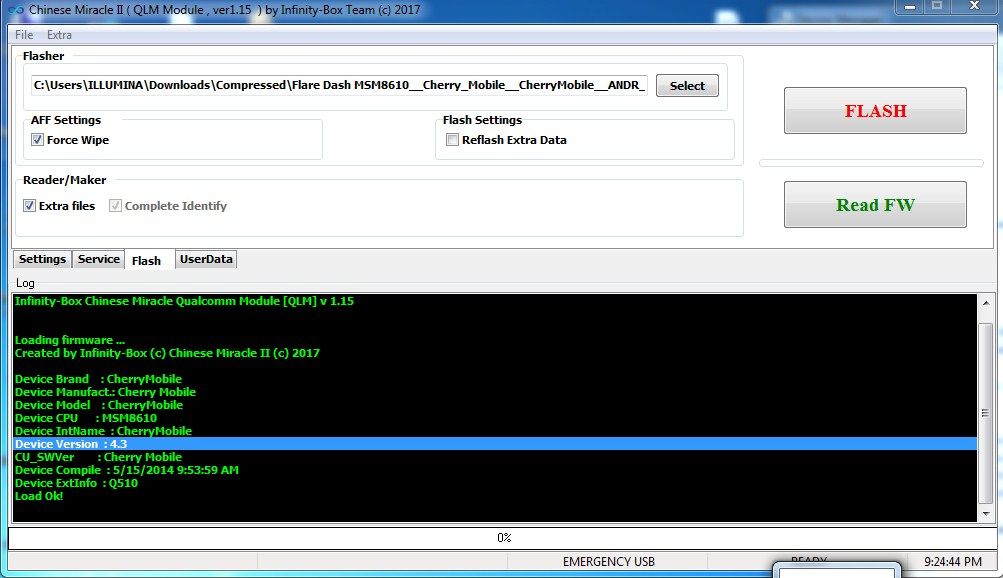
Task: Open the Extra menu
Action: (59, 35)
